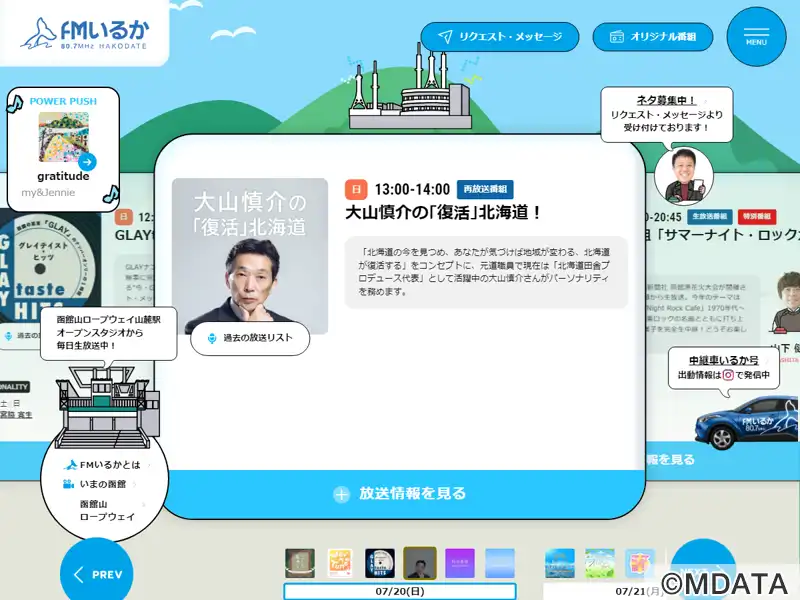Click the orange 日 day badge at 13:00-14:00
This screenshot has height=600, width=800.
tap(356, 190)
